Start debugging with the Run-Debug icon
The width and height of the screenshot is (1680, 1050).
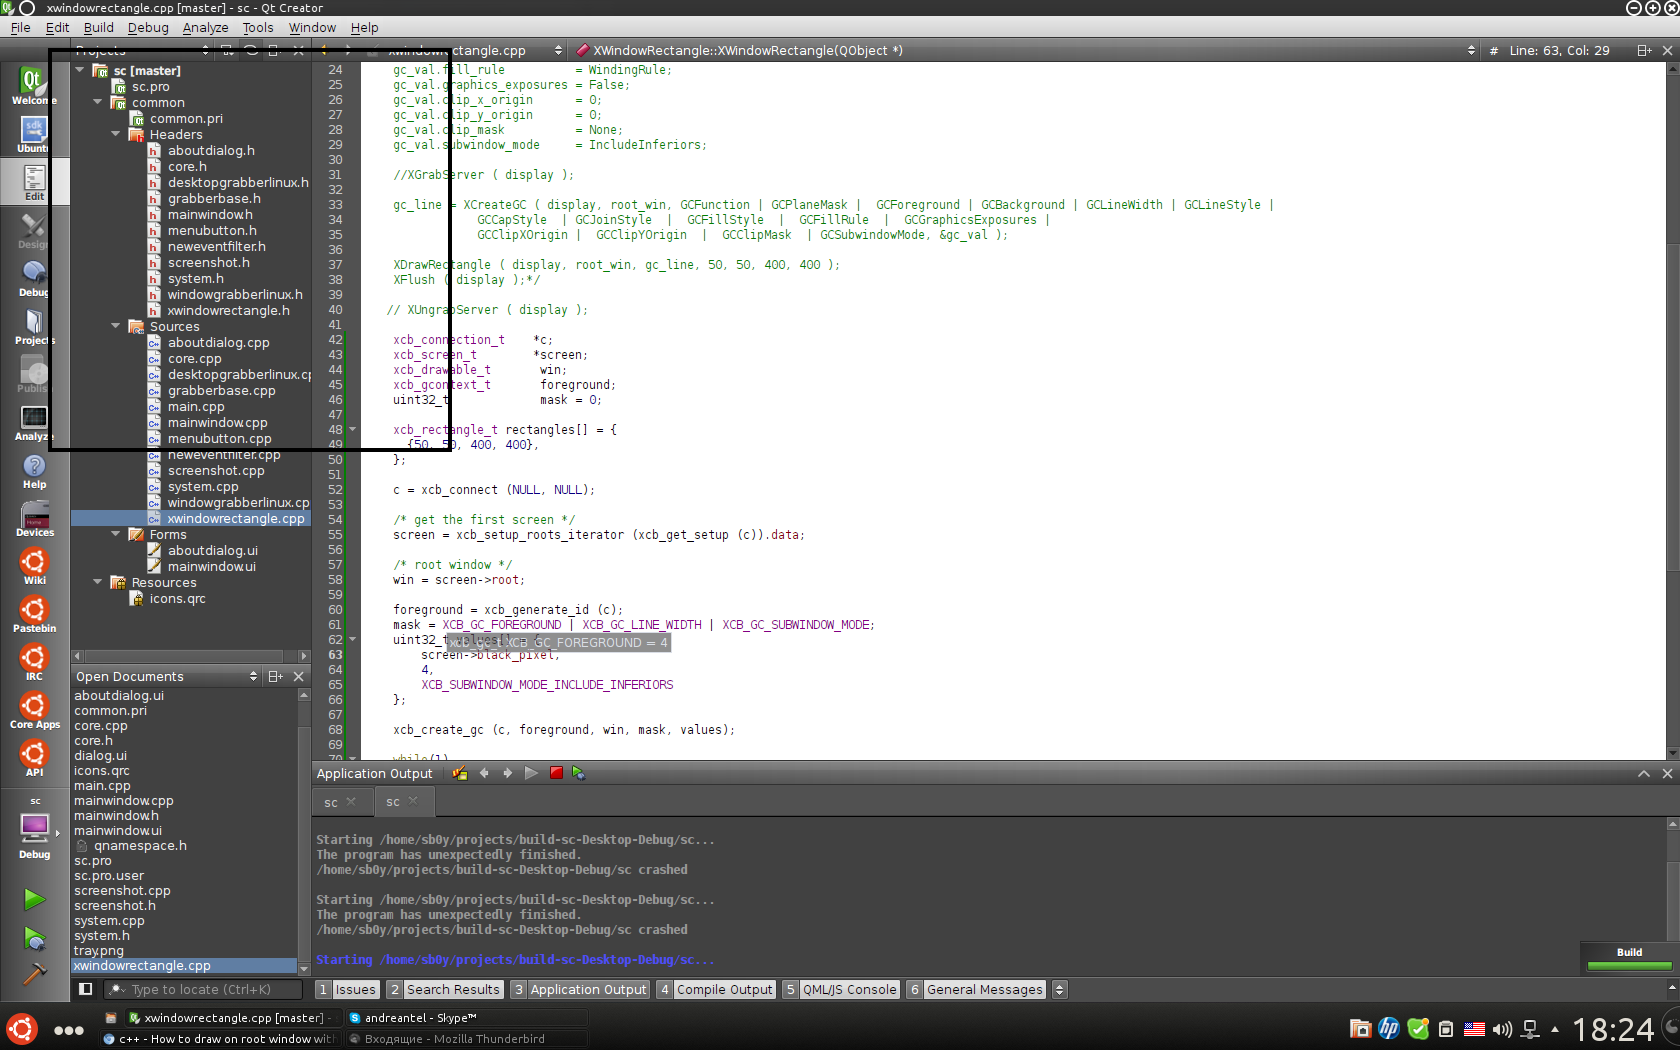tap(34, 938)
